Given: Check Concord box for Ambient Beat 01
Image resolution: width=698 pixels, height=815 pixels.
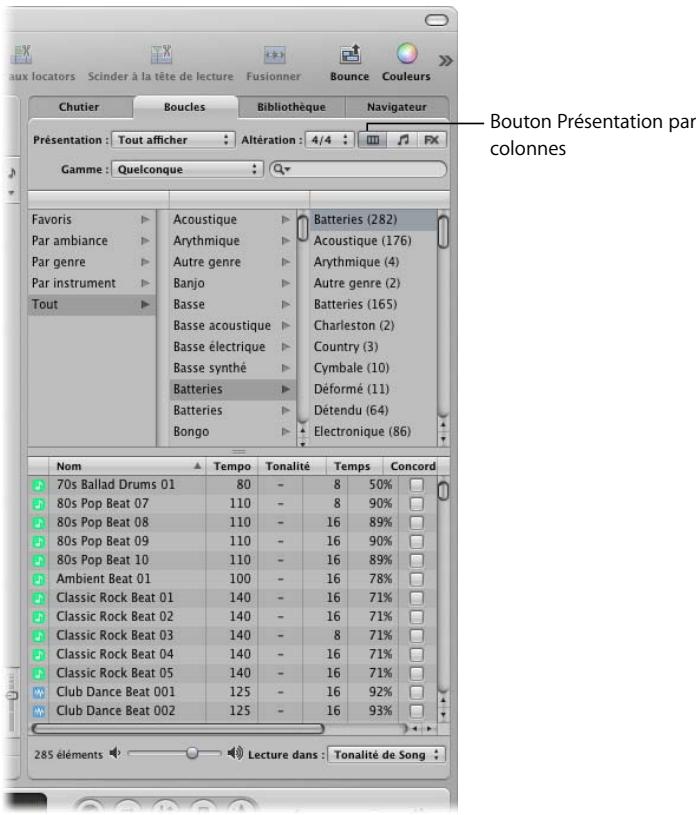Looking at the screenshot, I should (x=416, y=579).
